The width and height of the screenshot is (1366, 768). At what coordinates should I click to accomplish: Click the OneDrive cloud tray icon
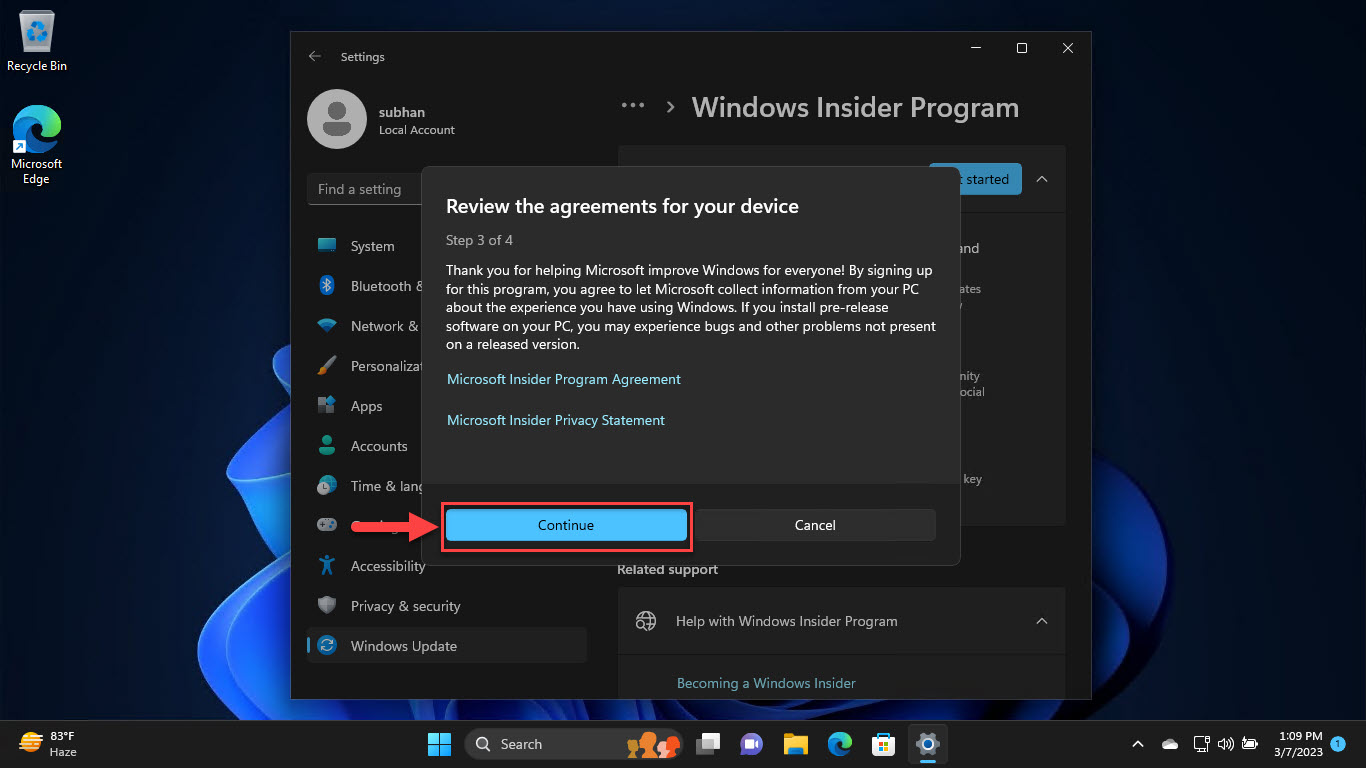(x=1170, y=744)
